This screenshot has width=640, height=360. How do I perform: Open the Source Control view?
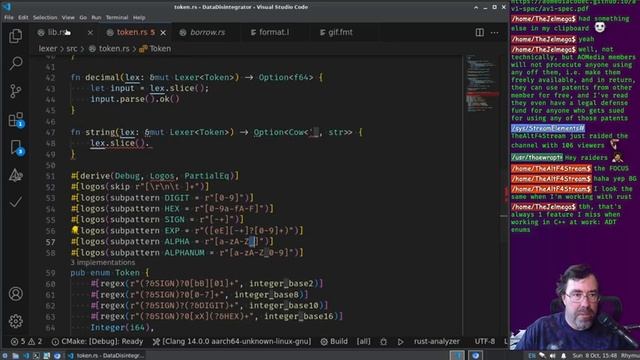click(x=16, y=91)
